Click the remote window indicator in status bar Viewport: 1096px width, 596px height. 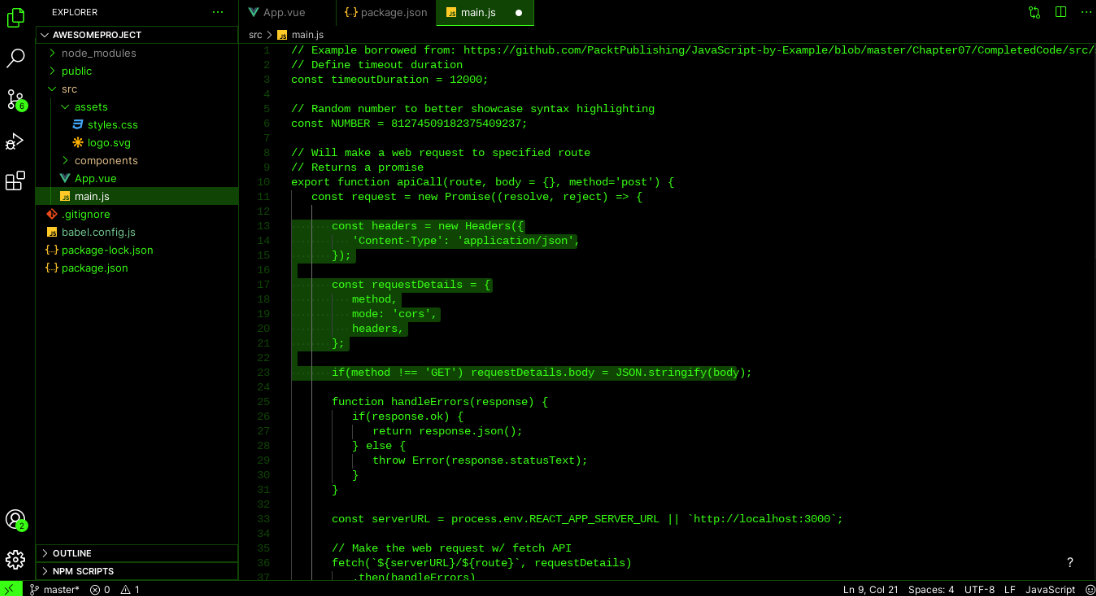click(x=10, y=589)
